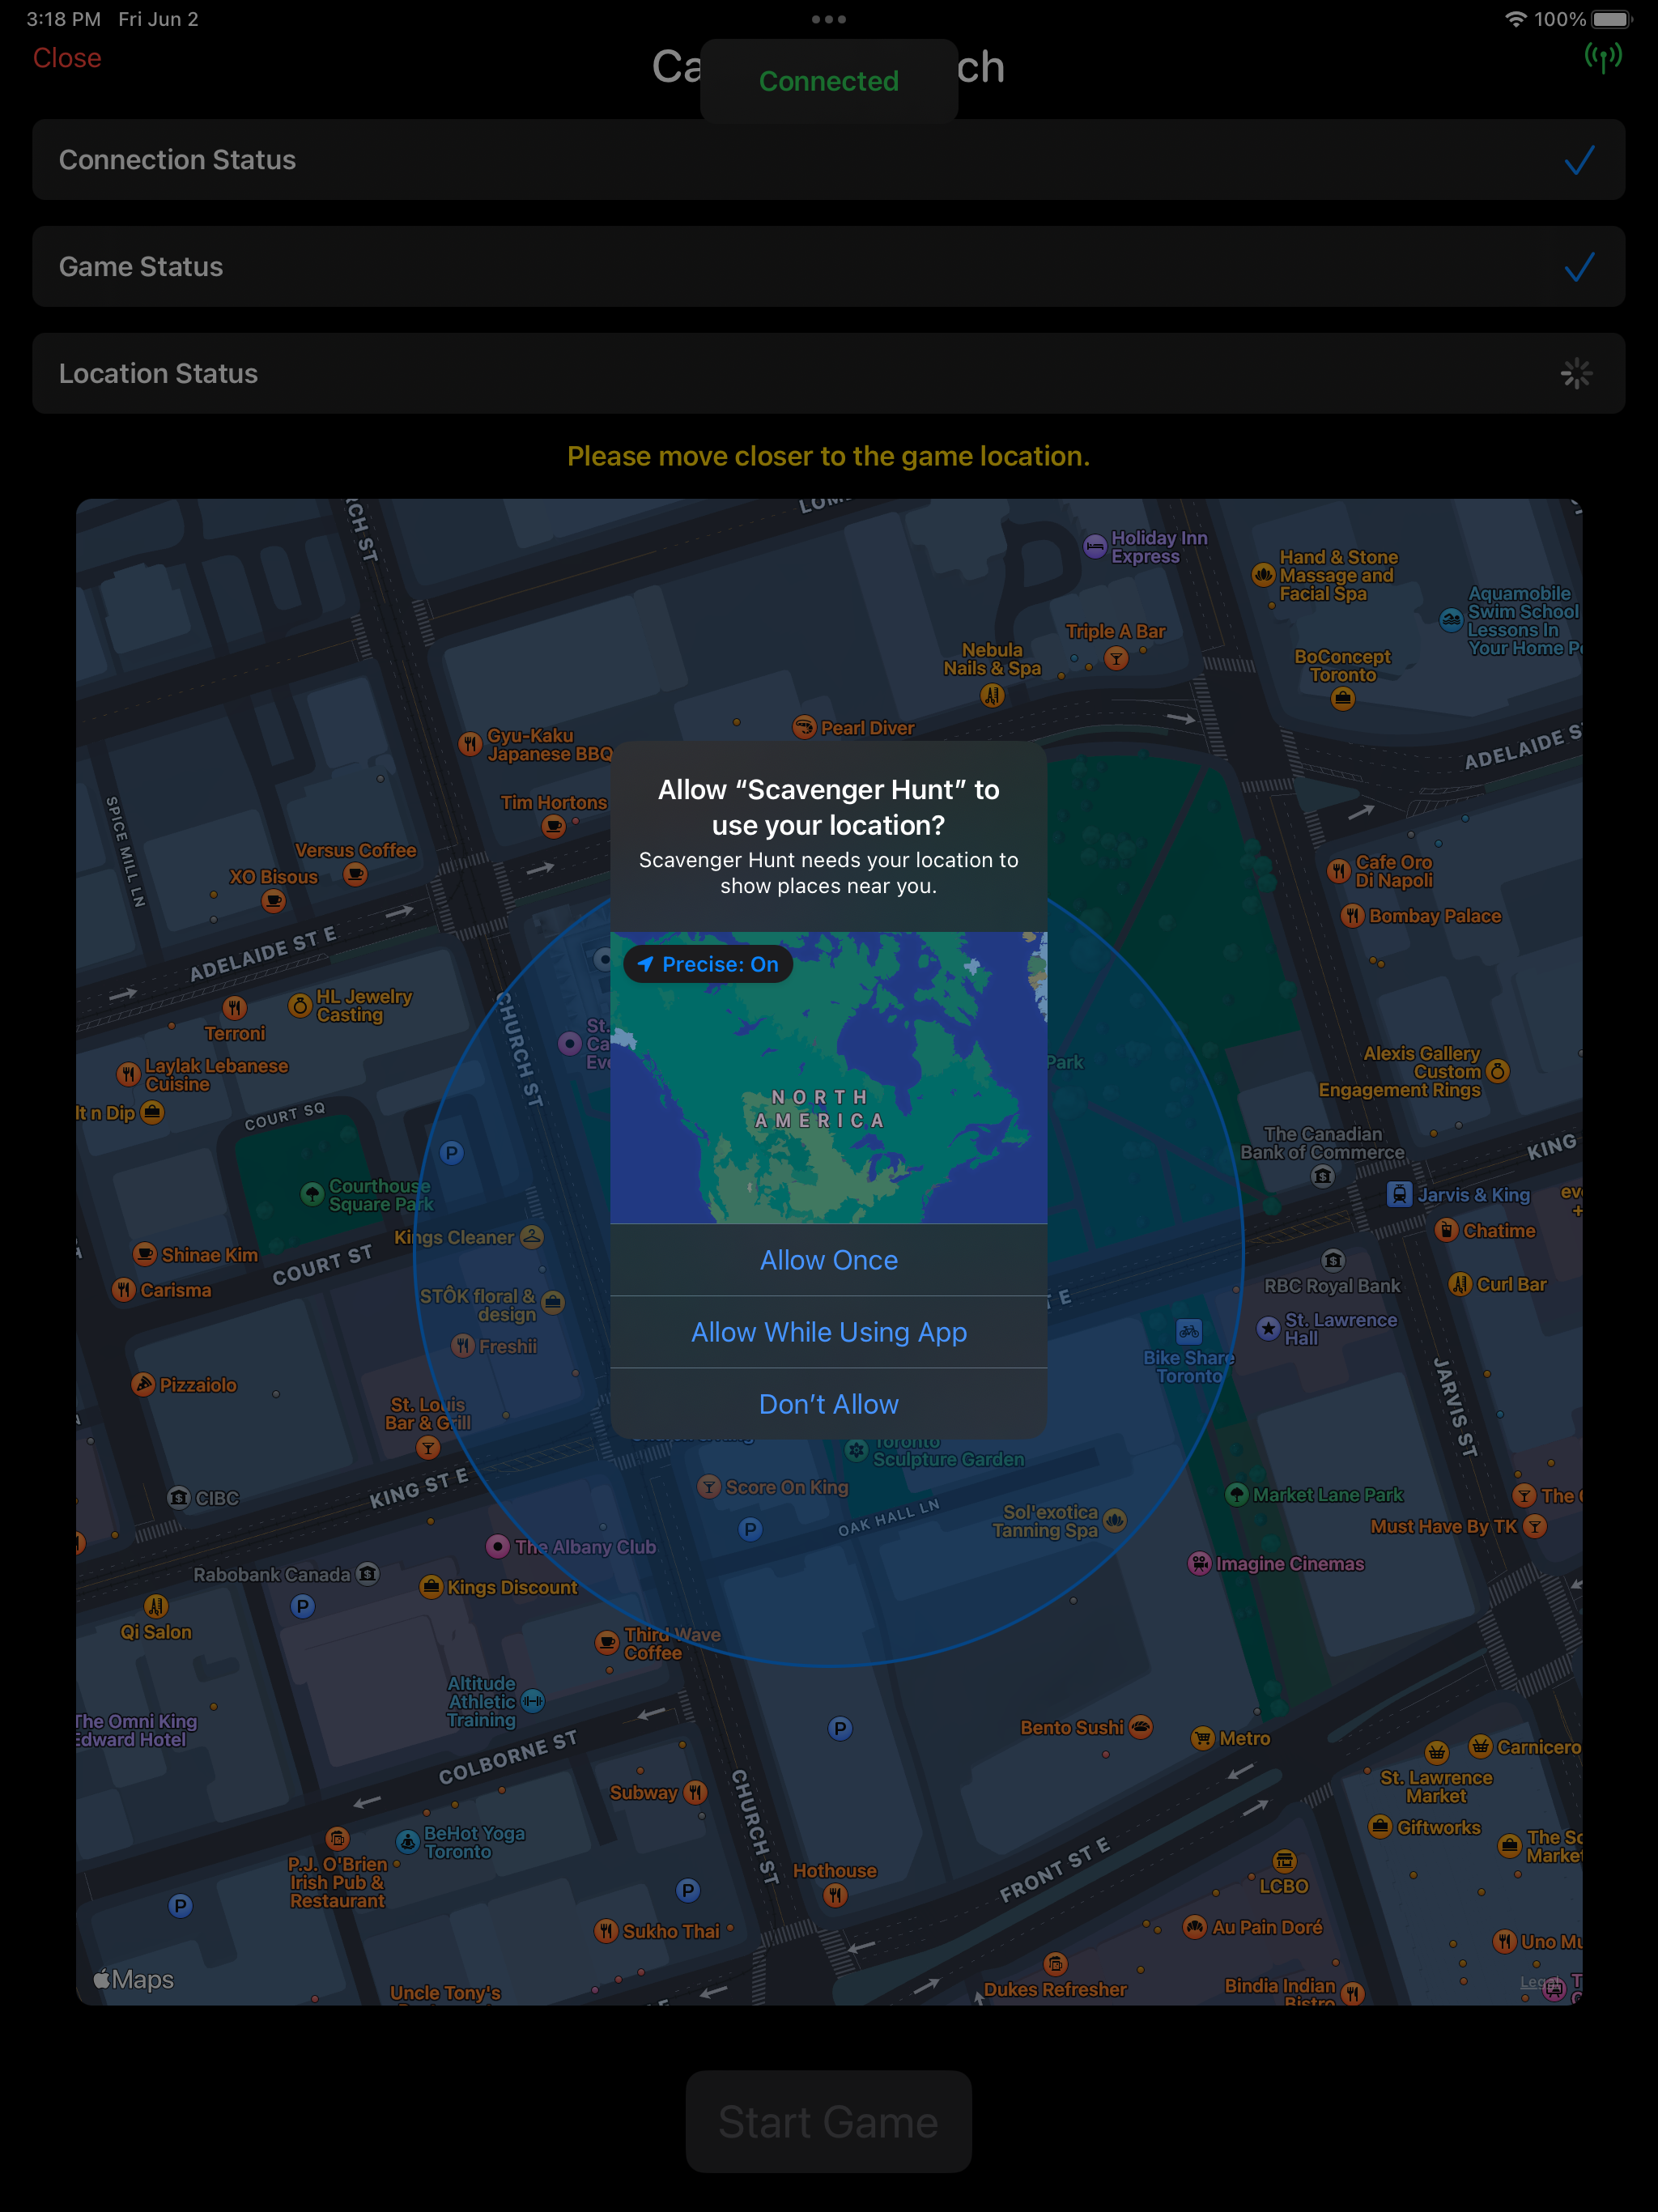
Task: Tap the Start Game button
Action: (828, 2121)
